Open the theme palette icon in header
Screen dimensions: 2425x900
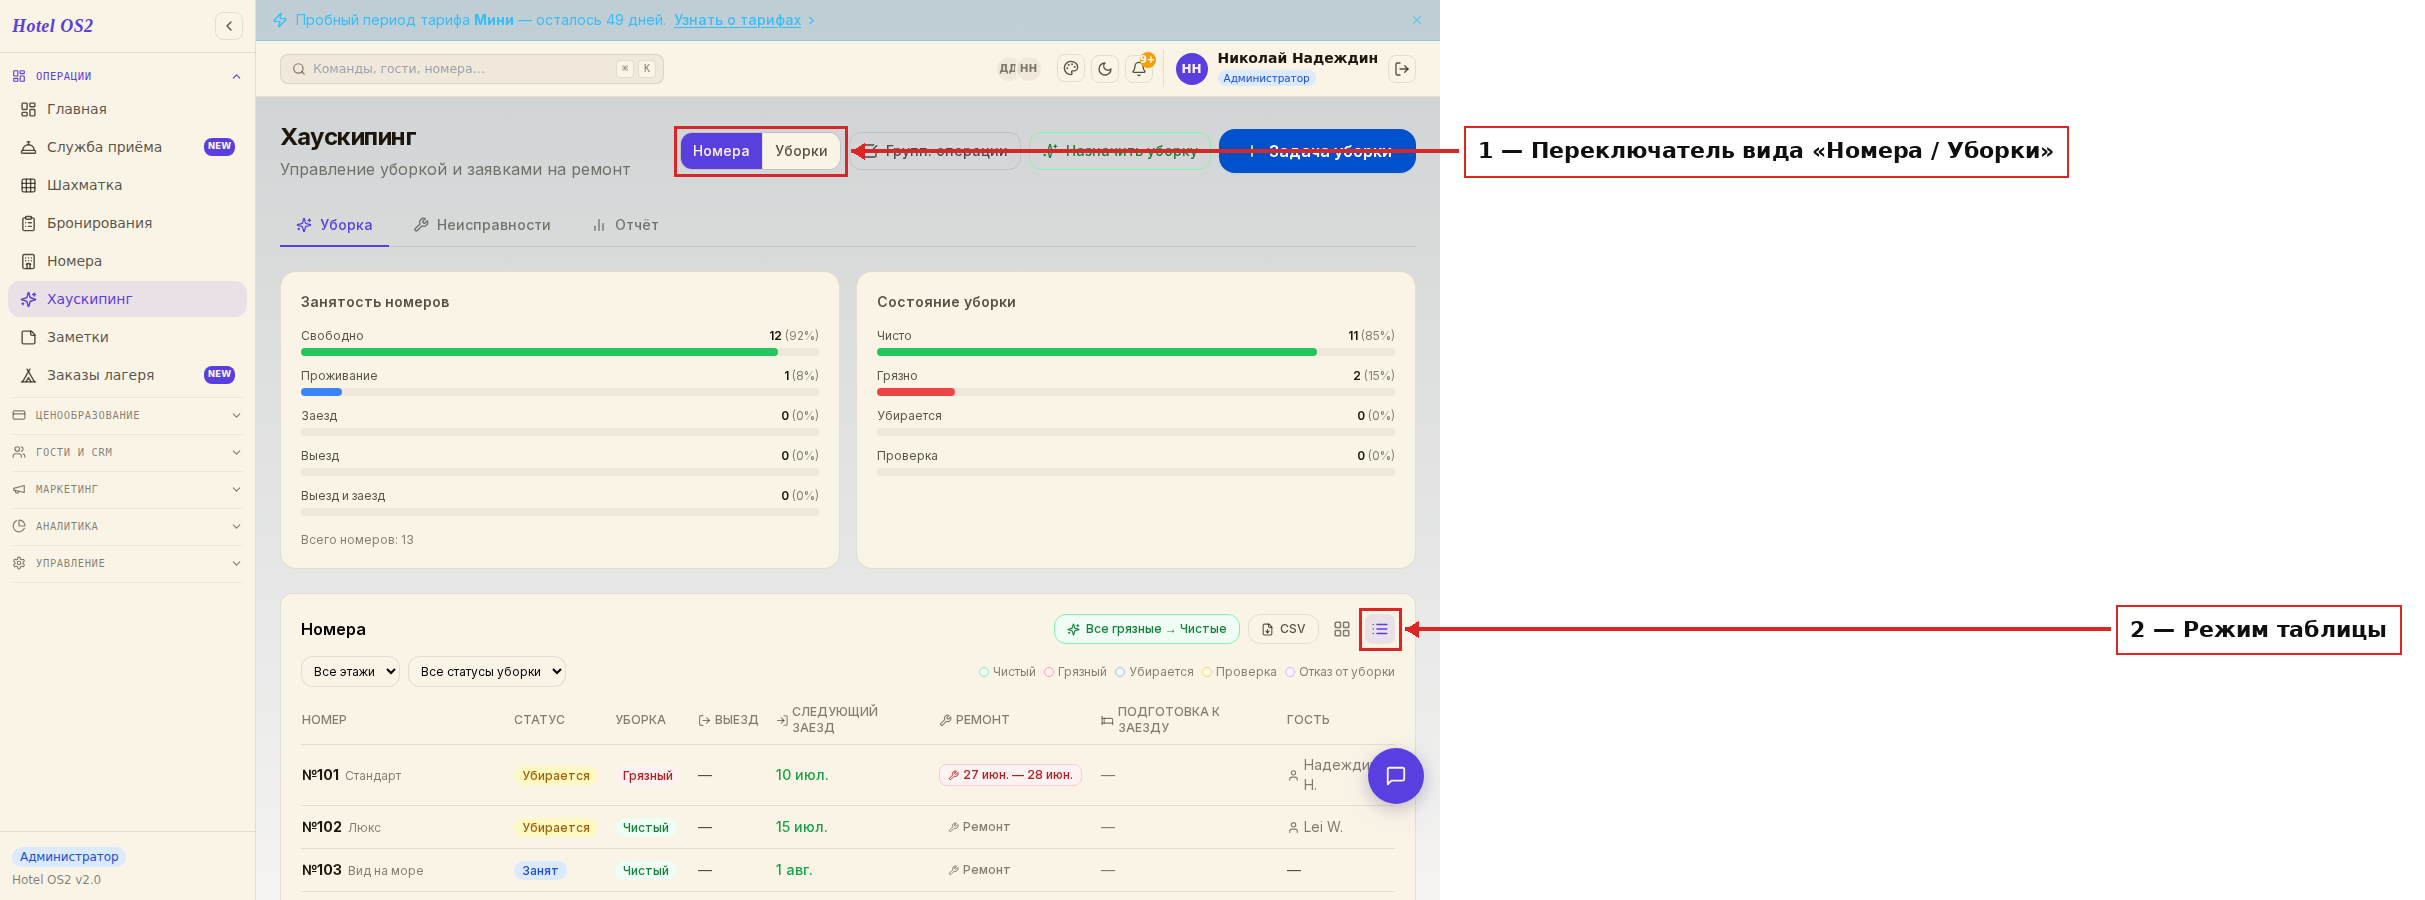(x=1071, y=69)
